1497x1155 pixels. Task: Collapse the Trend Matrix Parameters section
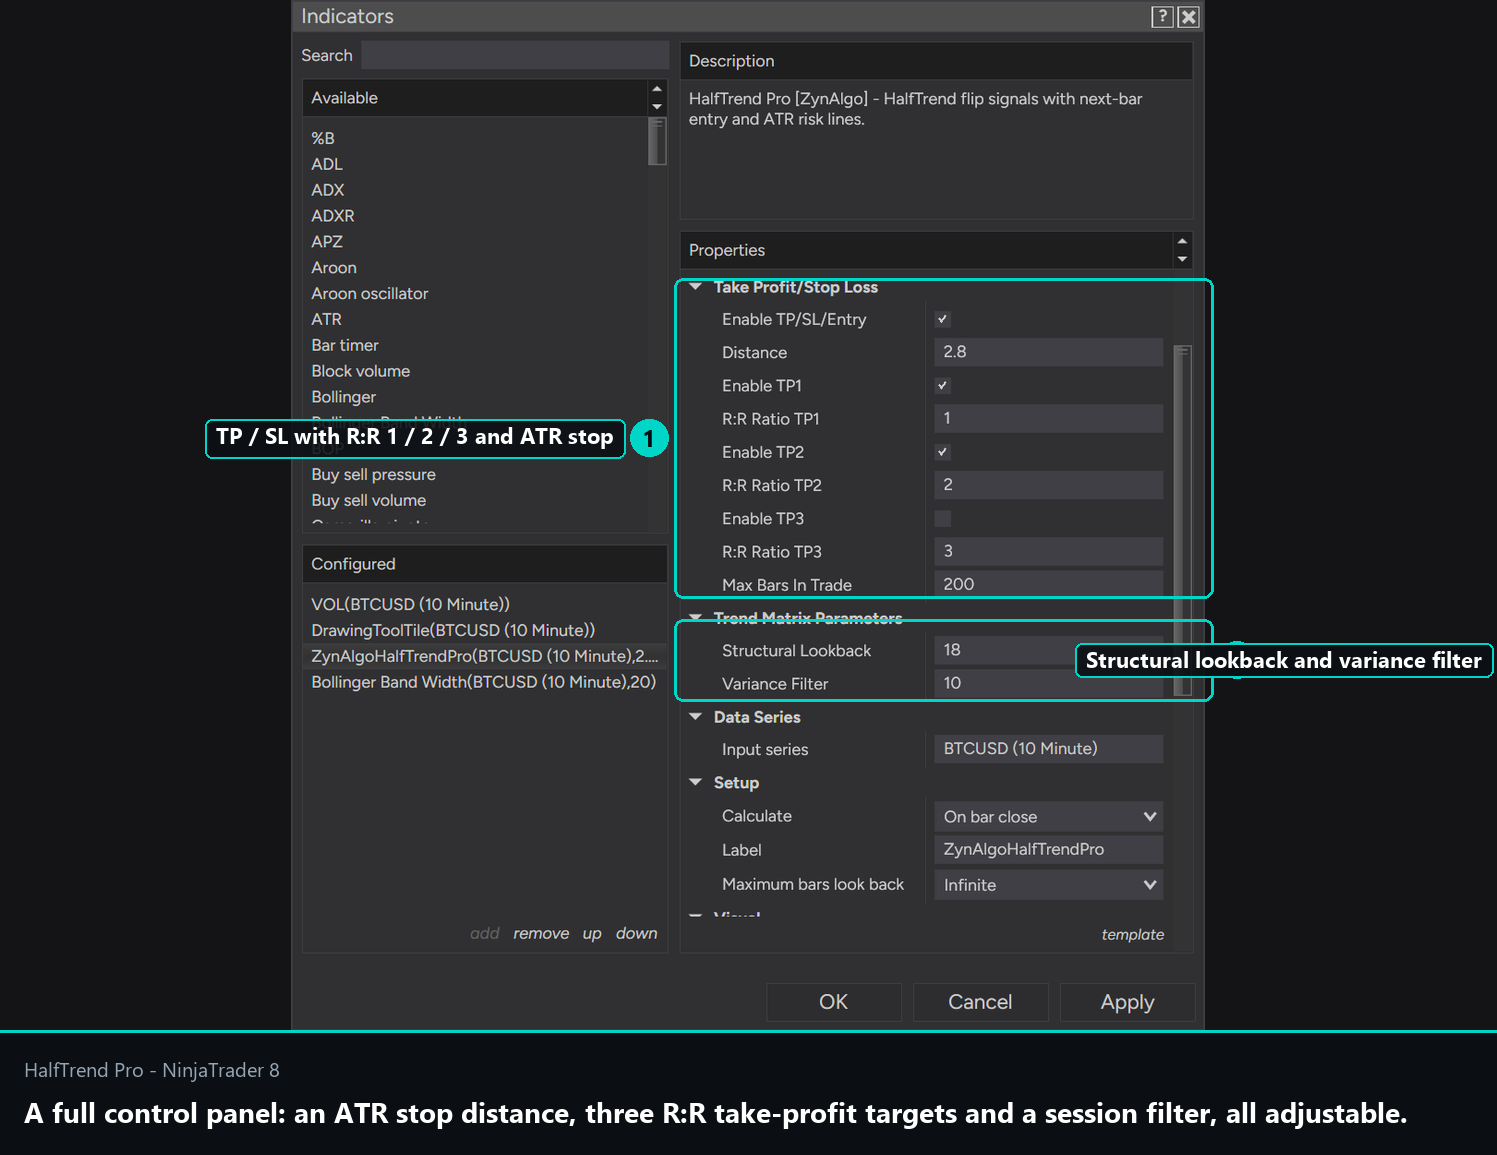pos(696,618)
